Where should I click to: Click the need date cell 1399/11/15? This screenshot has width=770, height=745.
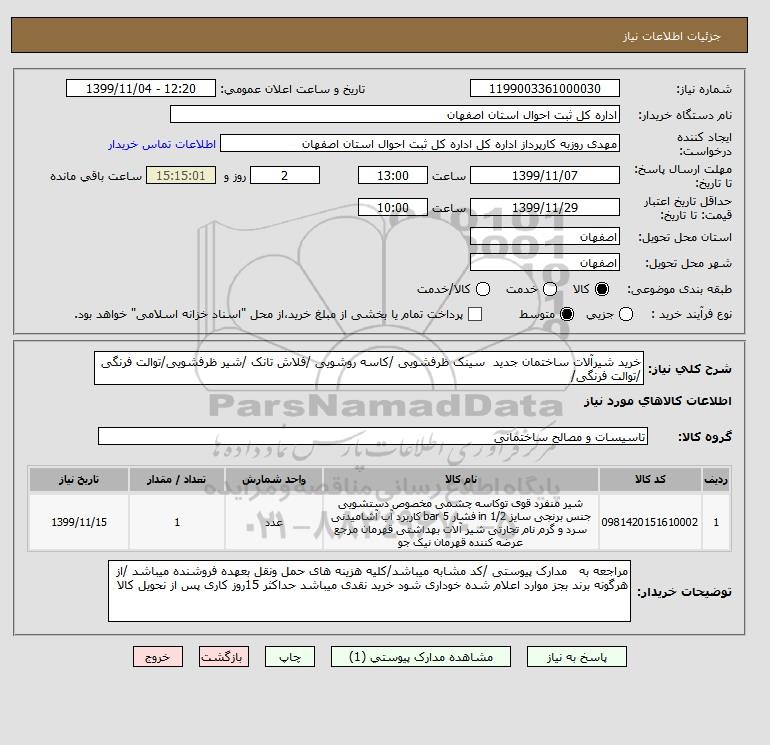(79, 522)
